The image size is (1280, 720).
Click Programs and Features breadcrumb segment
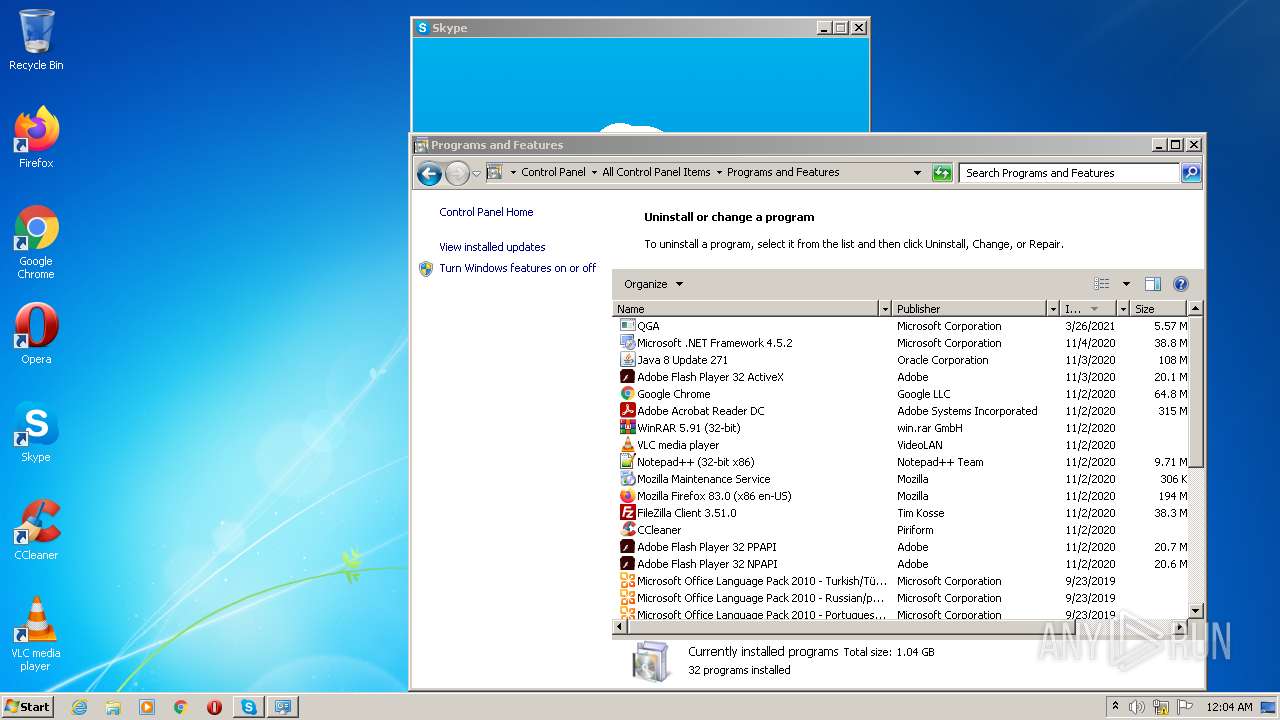click(x=783, y=173)
